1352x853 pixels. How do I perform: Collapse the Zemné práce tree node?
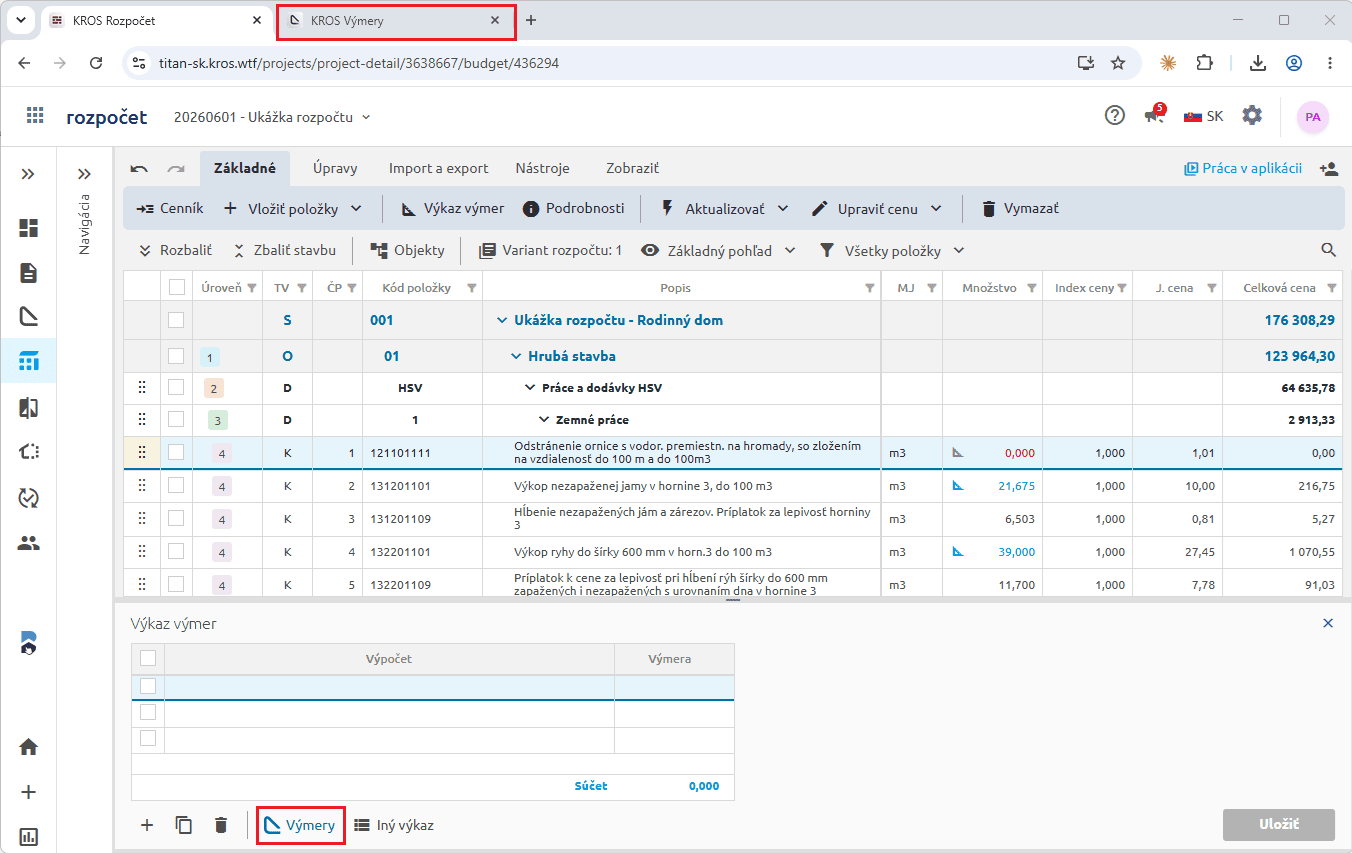click(544, 420)
